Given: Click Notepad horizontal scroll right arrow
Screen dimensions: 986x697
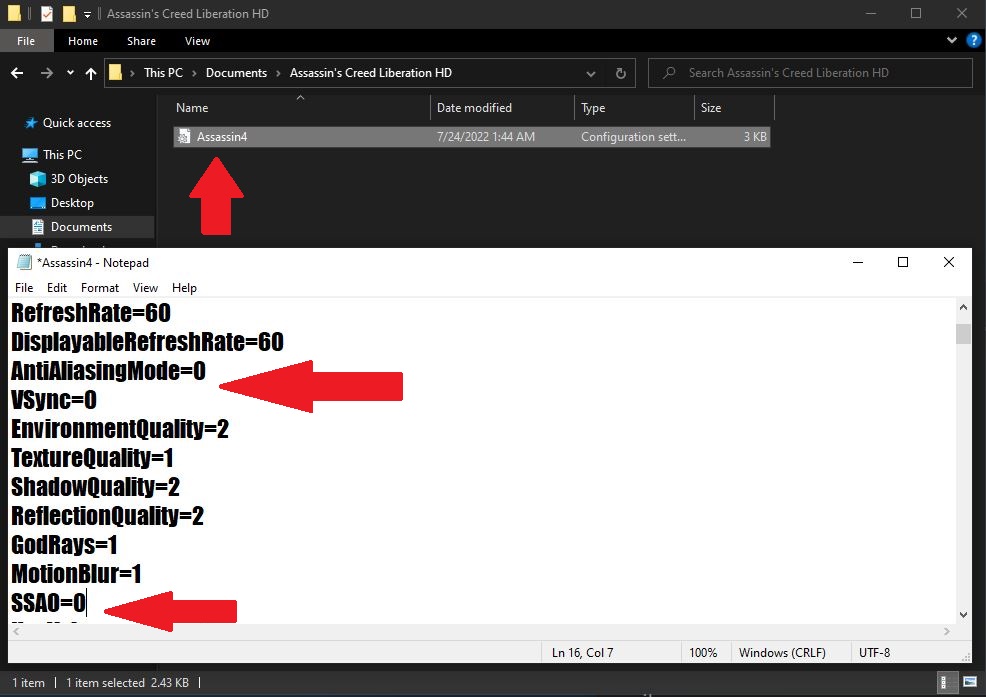Looking at the screenshot, I should [946, 631].
